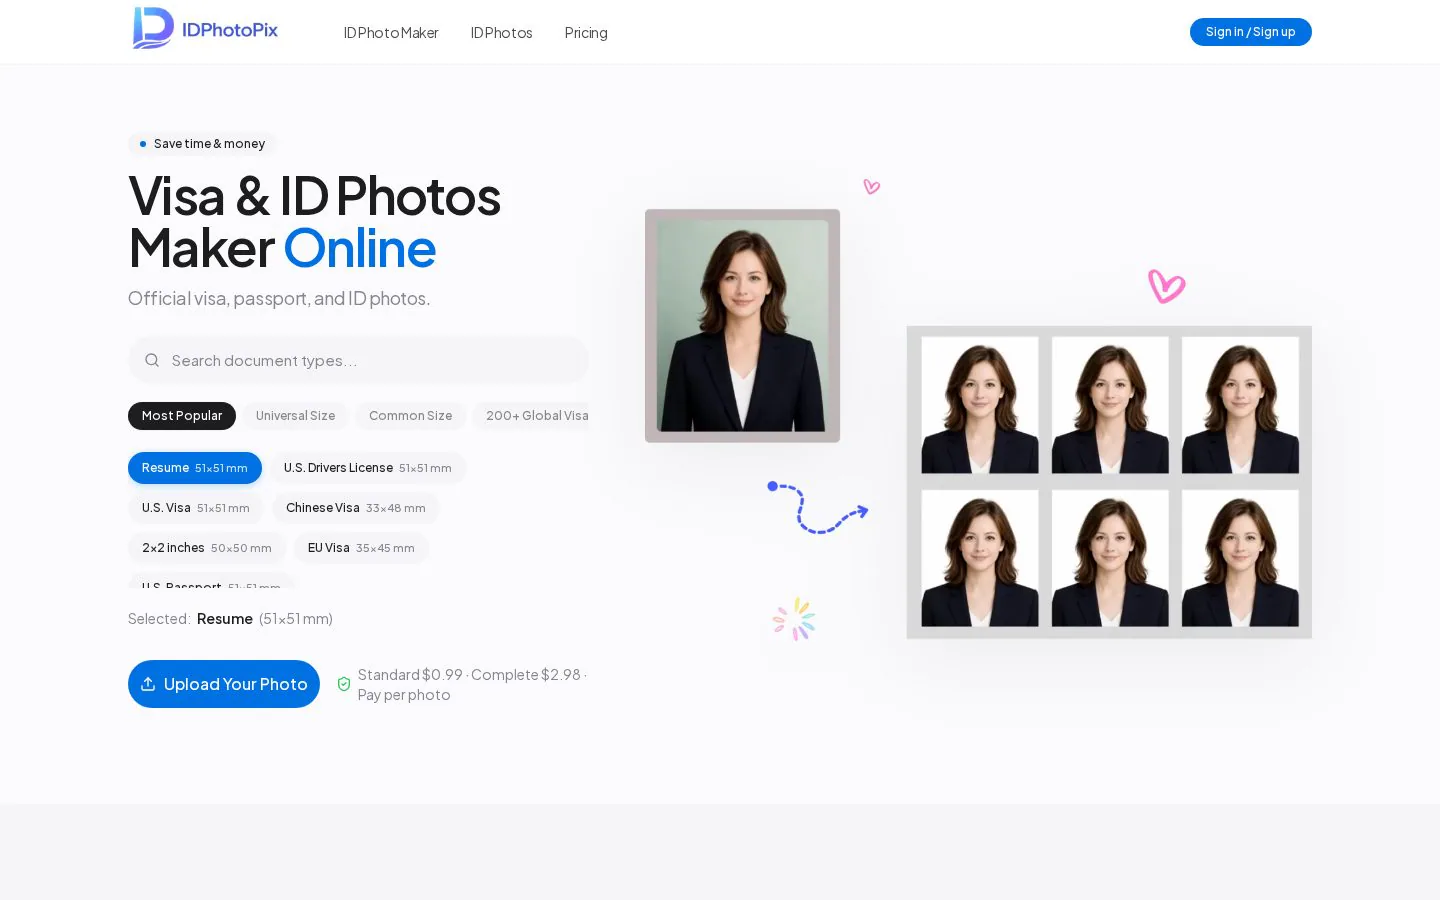Click the IDPhotoPix logo icon
1440x900 pixels.
[x=153, y=28]
